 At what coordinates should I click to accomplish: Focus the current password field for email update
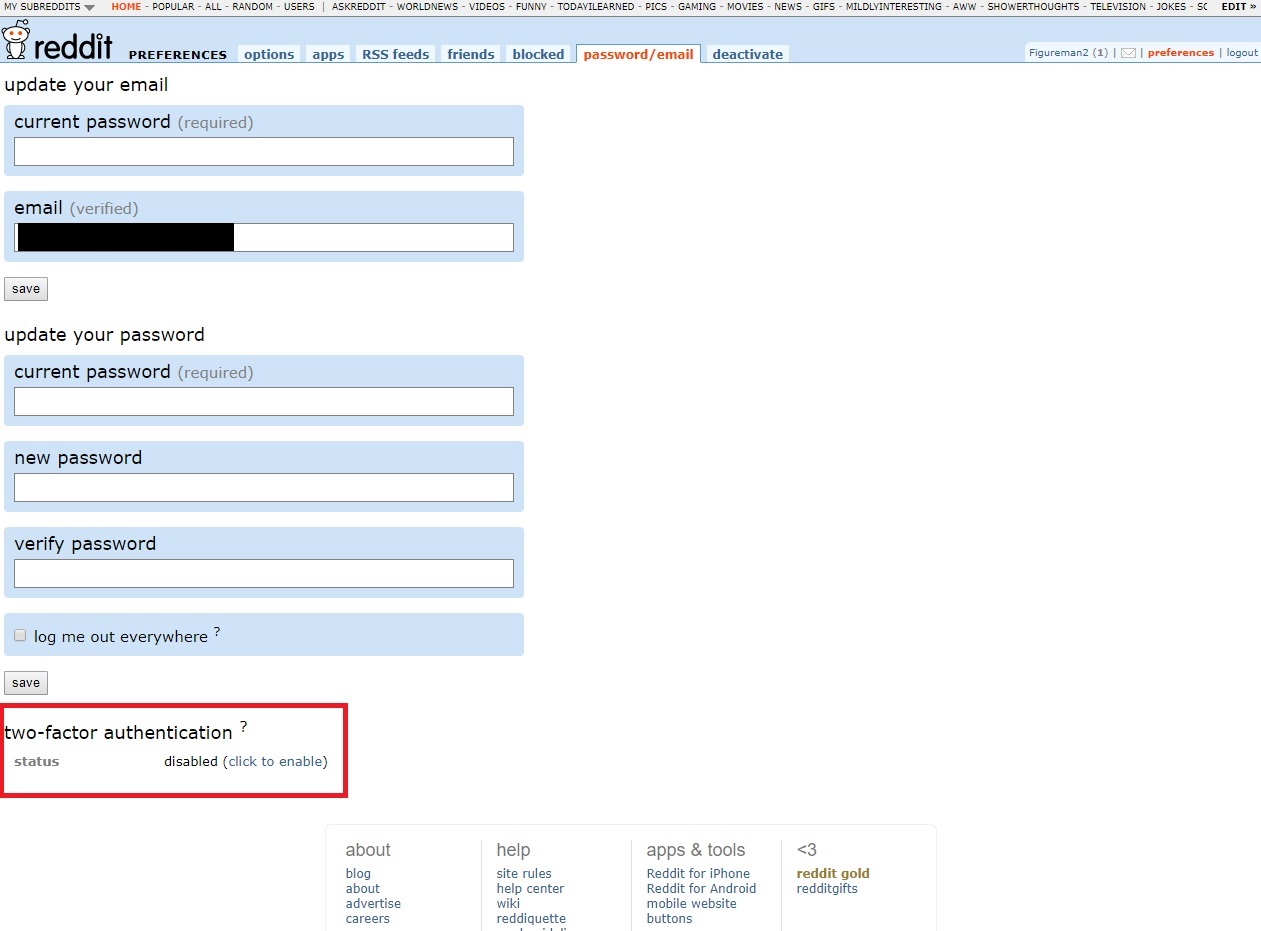(264, 151)
